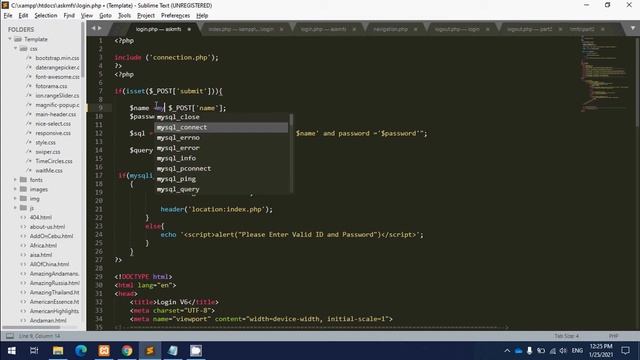Open aisa.html in the sidebar
Image resolution: width=640 pixels, height=360 pixels.
[x=41, y=255]
